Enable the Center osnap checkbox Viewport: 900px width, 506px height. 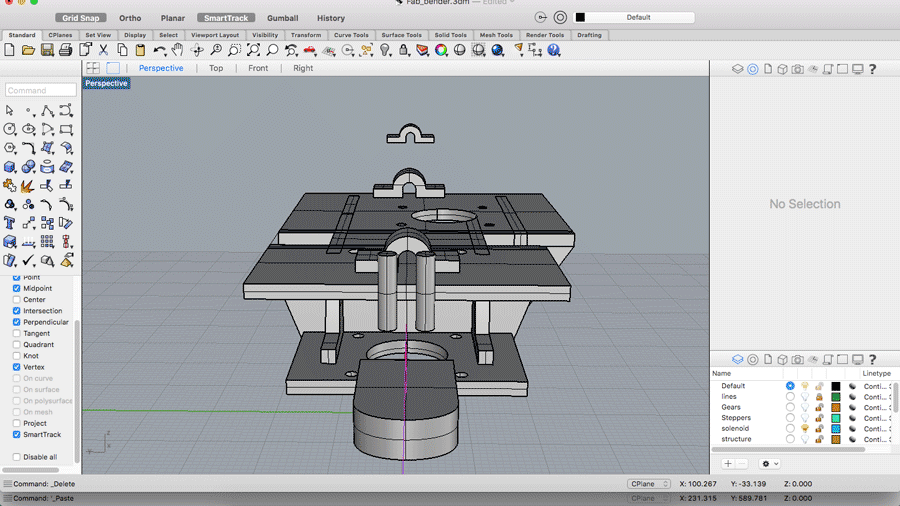point(17,299)
